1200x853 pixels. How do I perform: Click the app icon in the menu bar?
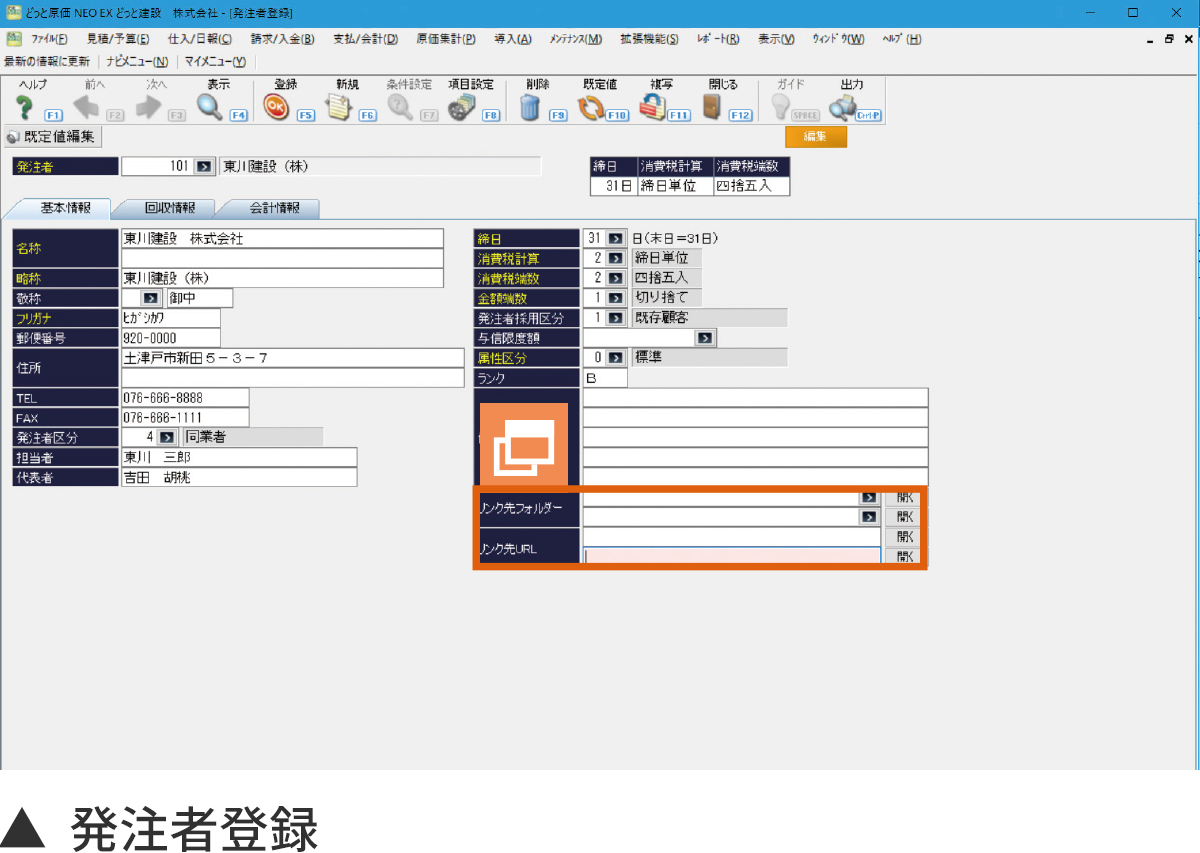14,39
